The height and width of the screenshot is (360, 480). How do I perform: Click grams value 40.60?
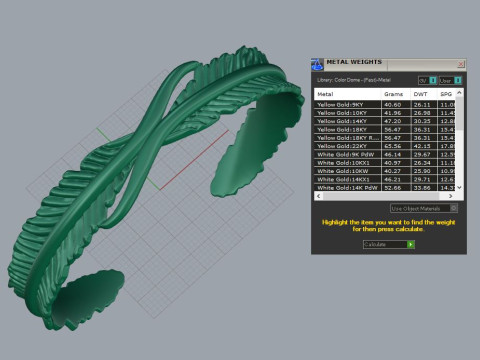(x=392, y=105)
